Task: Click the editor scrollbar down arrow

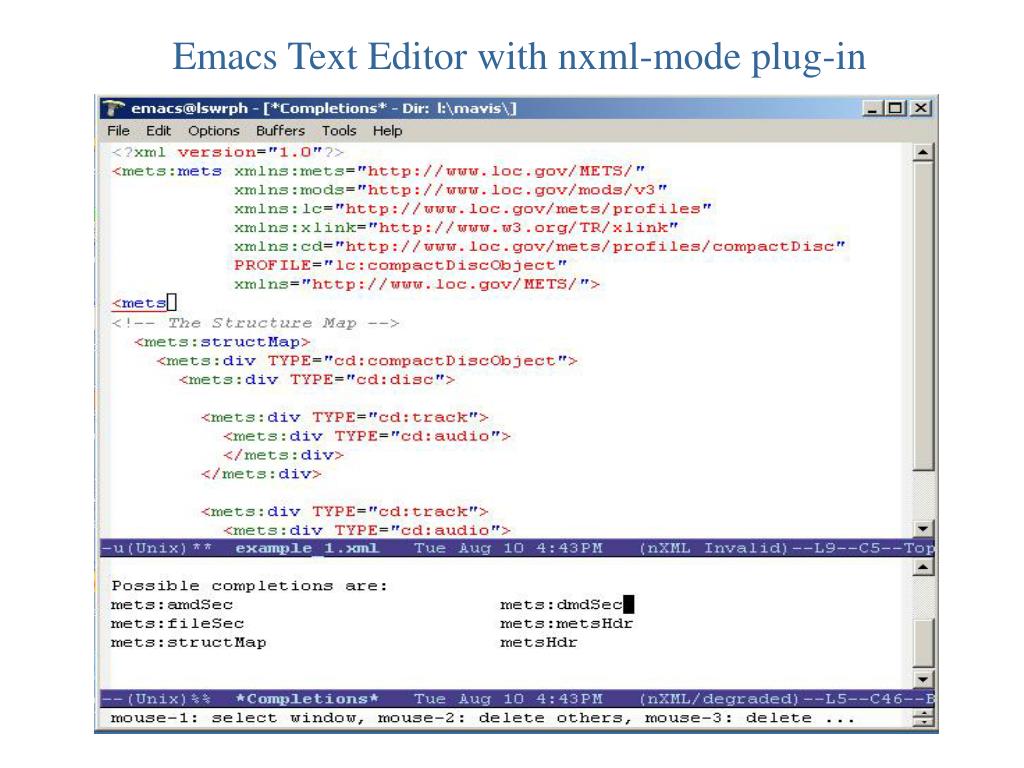Action: pos(923,528)
